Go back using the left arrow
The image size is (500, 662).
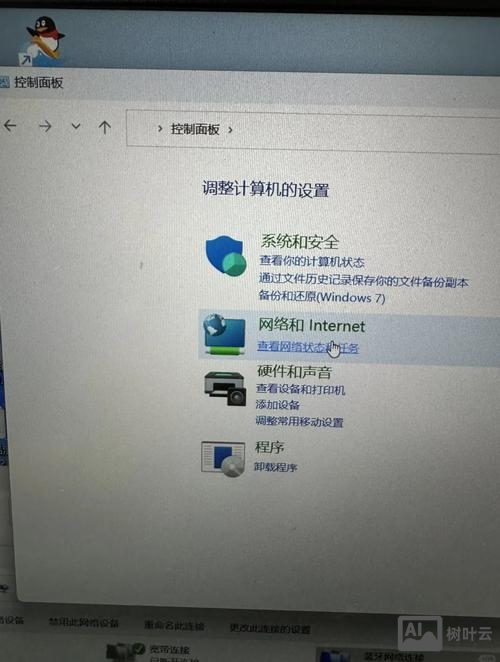tap(10, 125)
